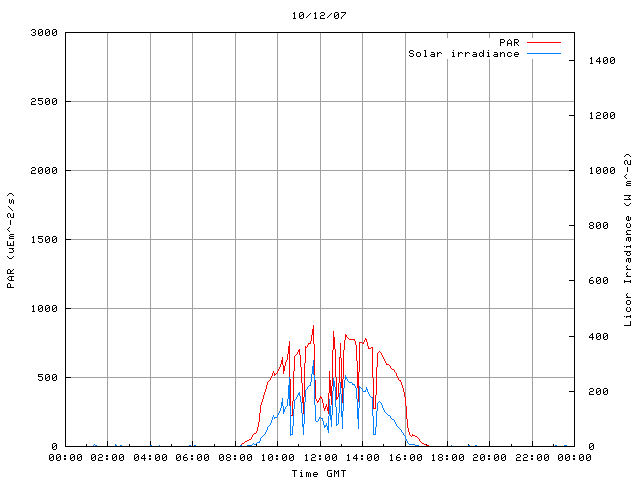Click the time label 18:00

pos(447,458)
